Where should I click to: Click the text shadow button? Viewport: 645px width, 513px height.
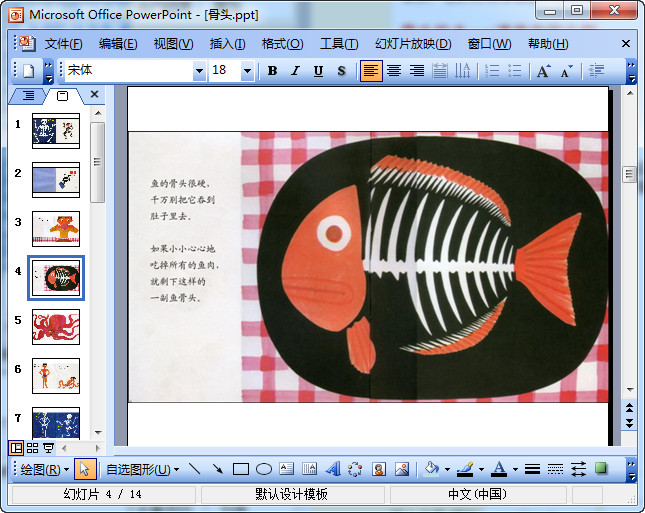(x=341, y=71)
